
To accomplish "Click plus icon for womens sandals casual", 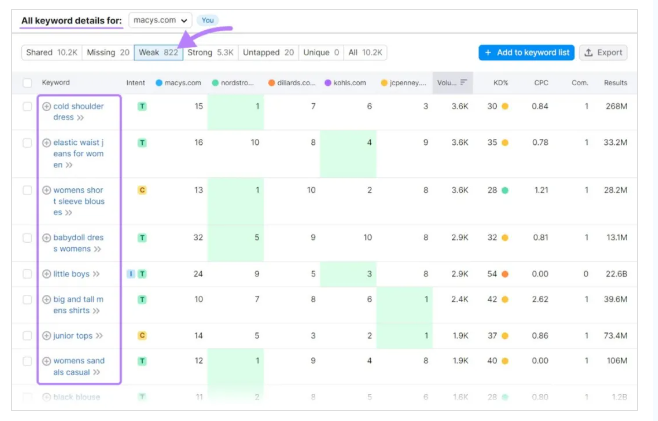I will (x=47, y=361).
